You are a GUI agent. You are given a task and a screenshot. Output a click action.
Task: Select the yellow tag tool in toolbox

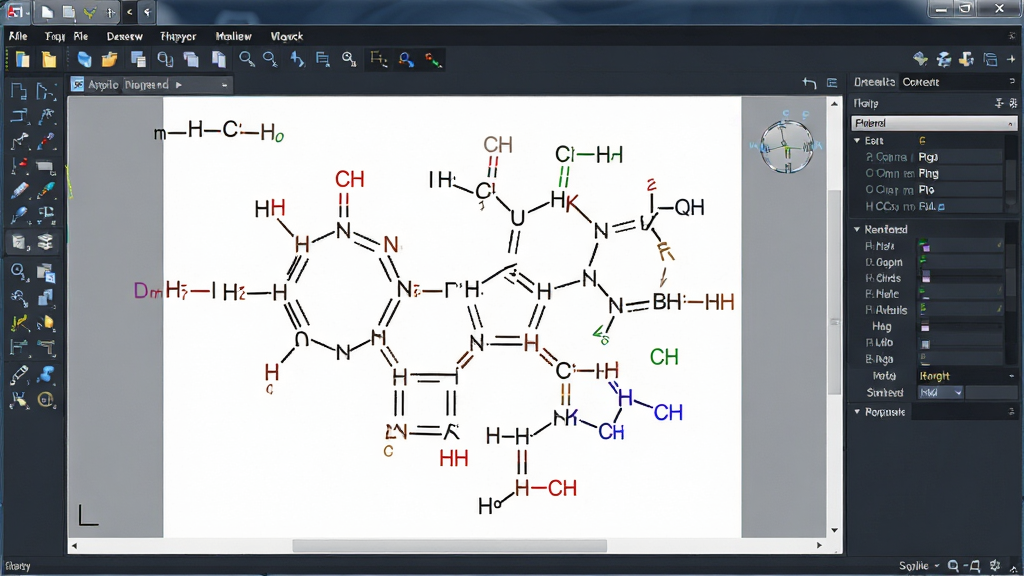pos(46,323)
